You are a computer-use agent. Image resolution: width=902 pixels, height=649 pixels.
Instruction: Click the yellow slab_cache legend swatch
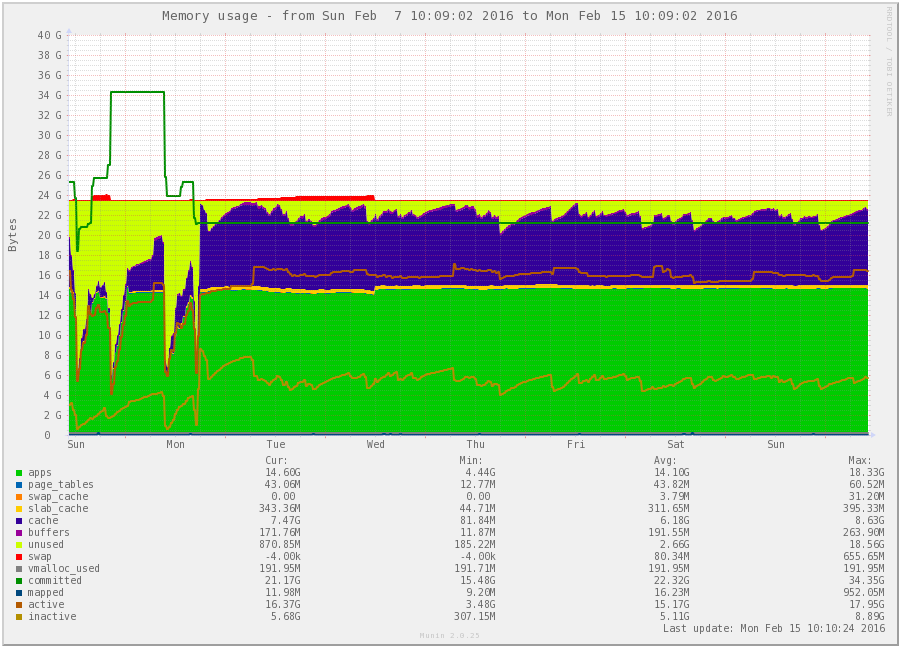(19, 509)
